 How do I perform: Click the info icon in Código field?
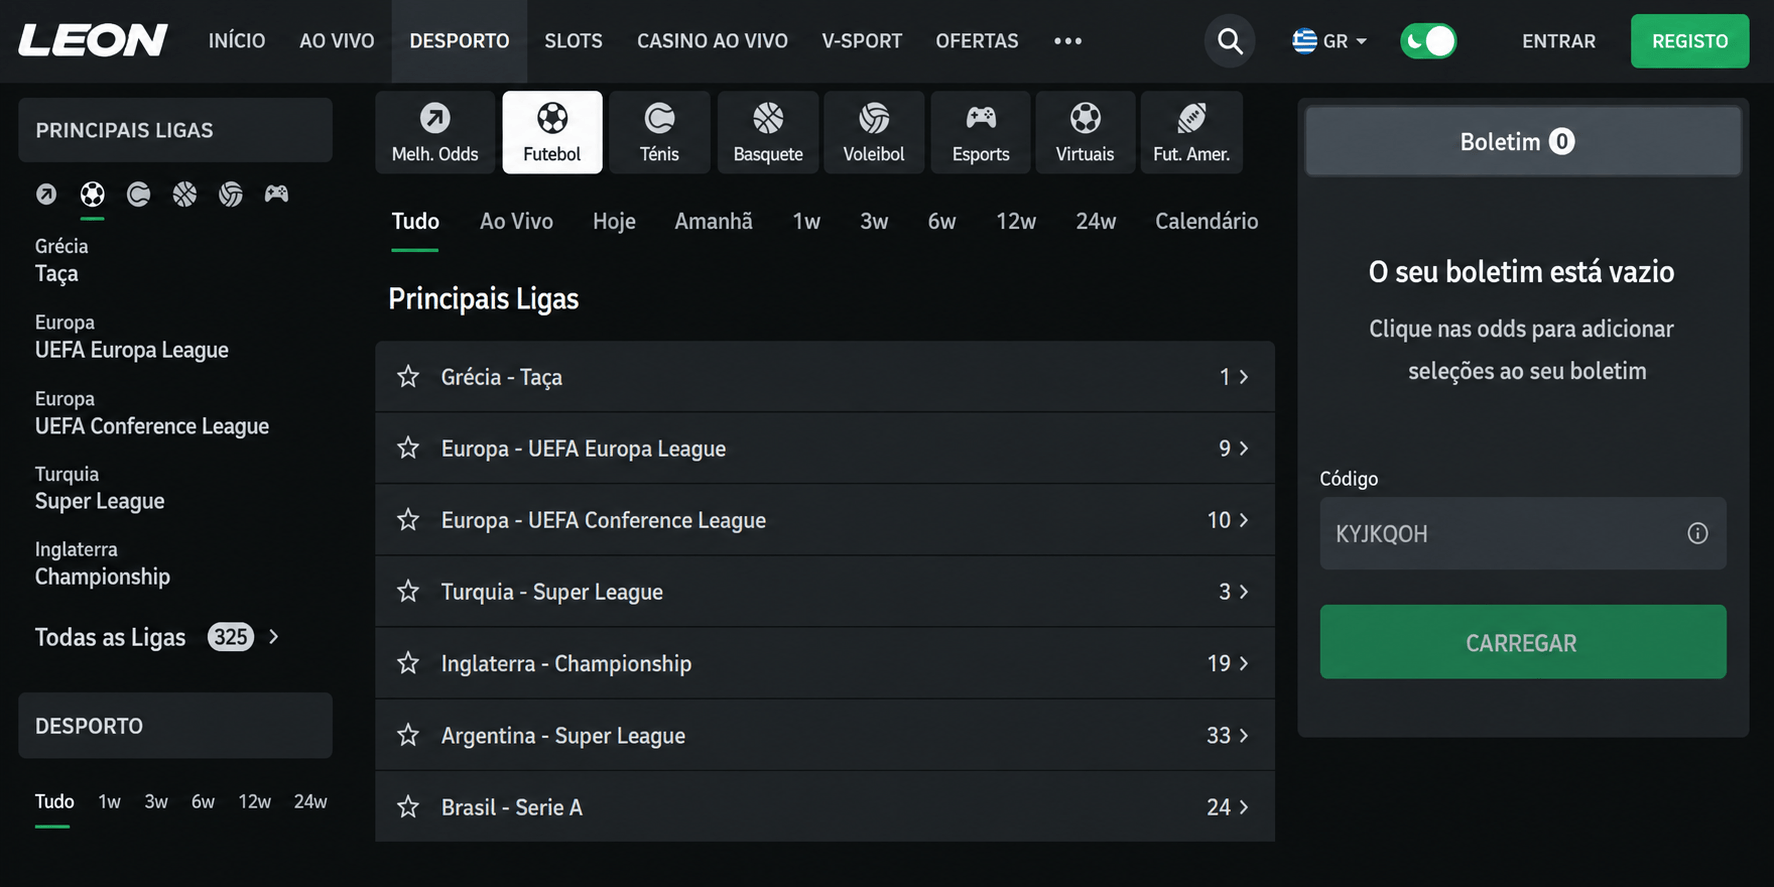click(1697, 533)
